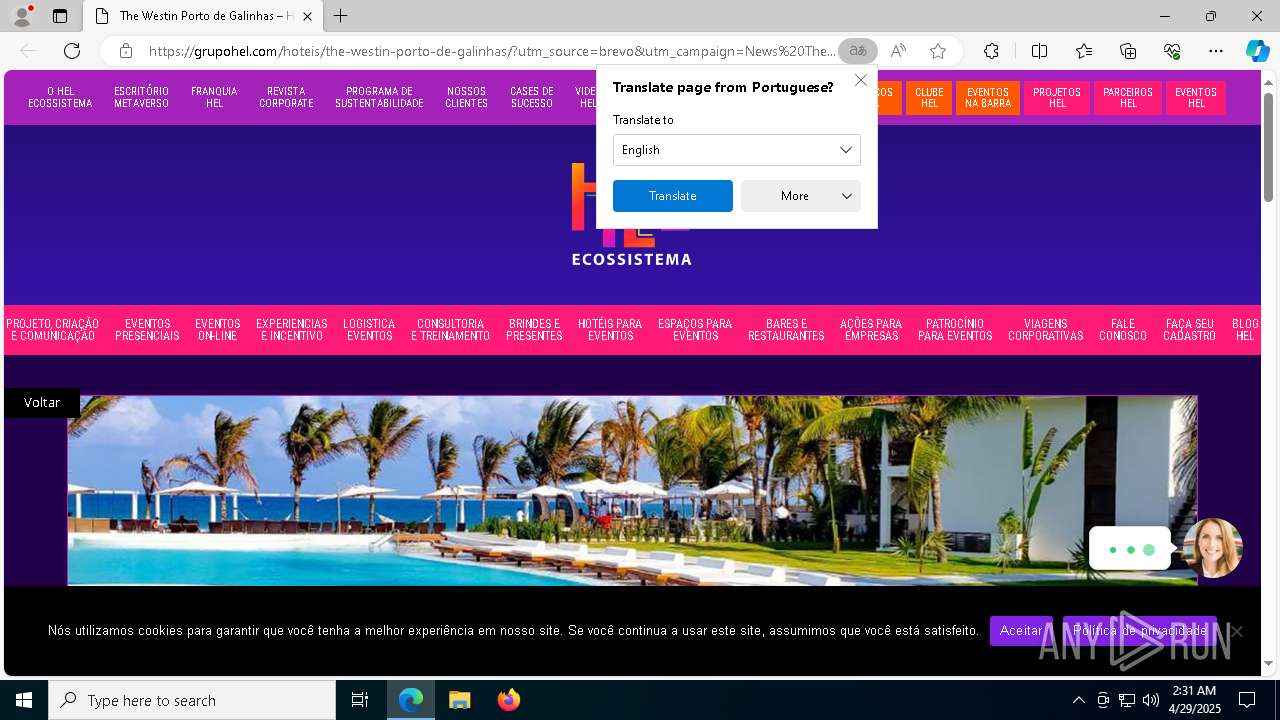Open File Explorer from taskbar
Screen dimensions: 1280x720
point(459,700)
